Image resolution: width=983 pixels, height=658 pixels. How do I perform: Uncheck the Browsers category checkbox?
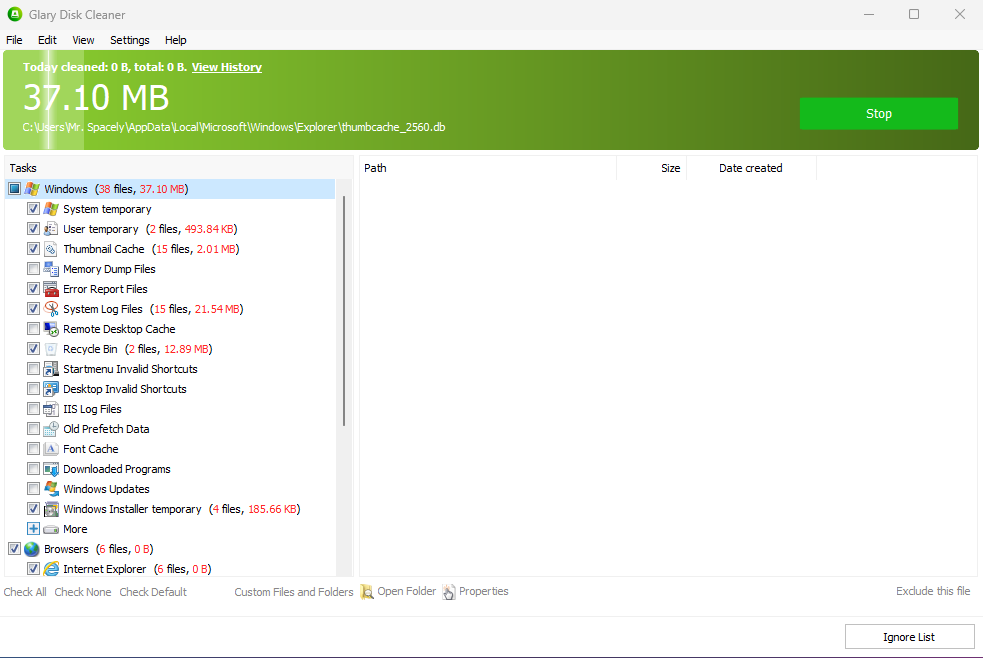pyautogui.click(x=14, y=549)
